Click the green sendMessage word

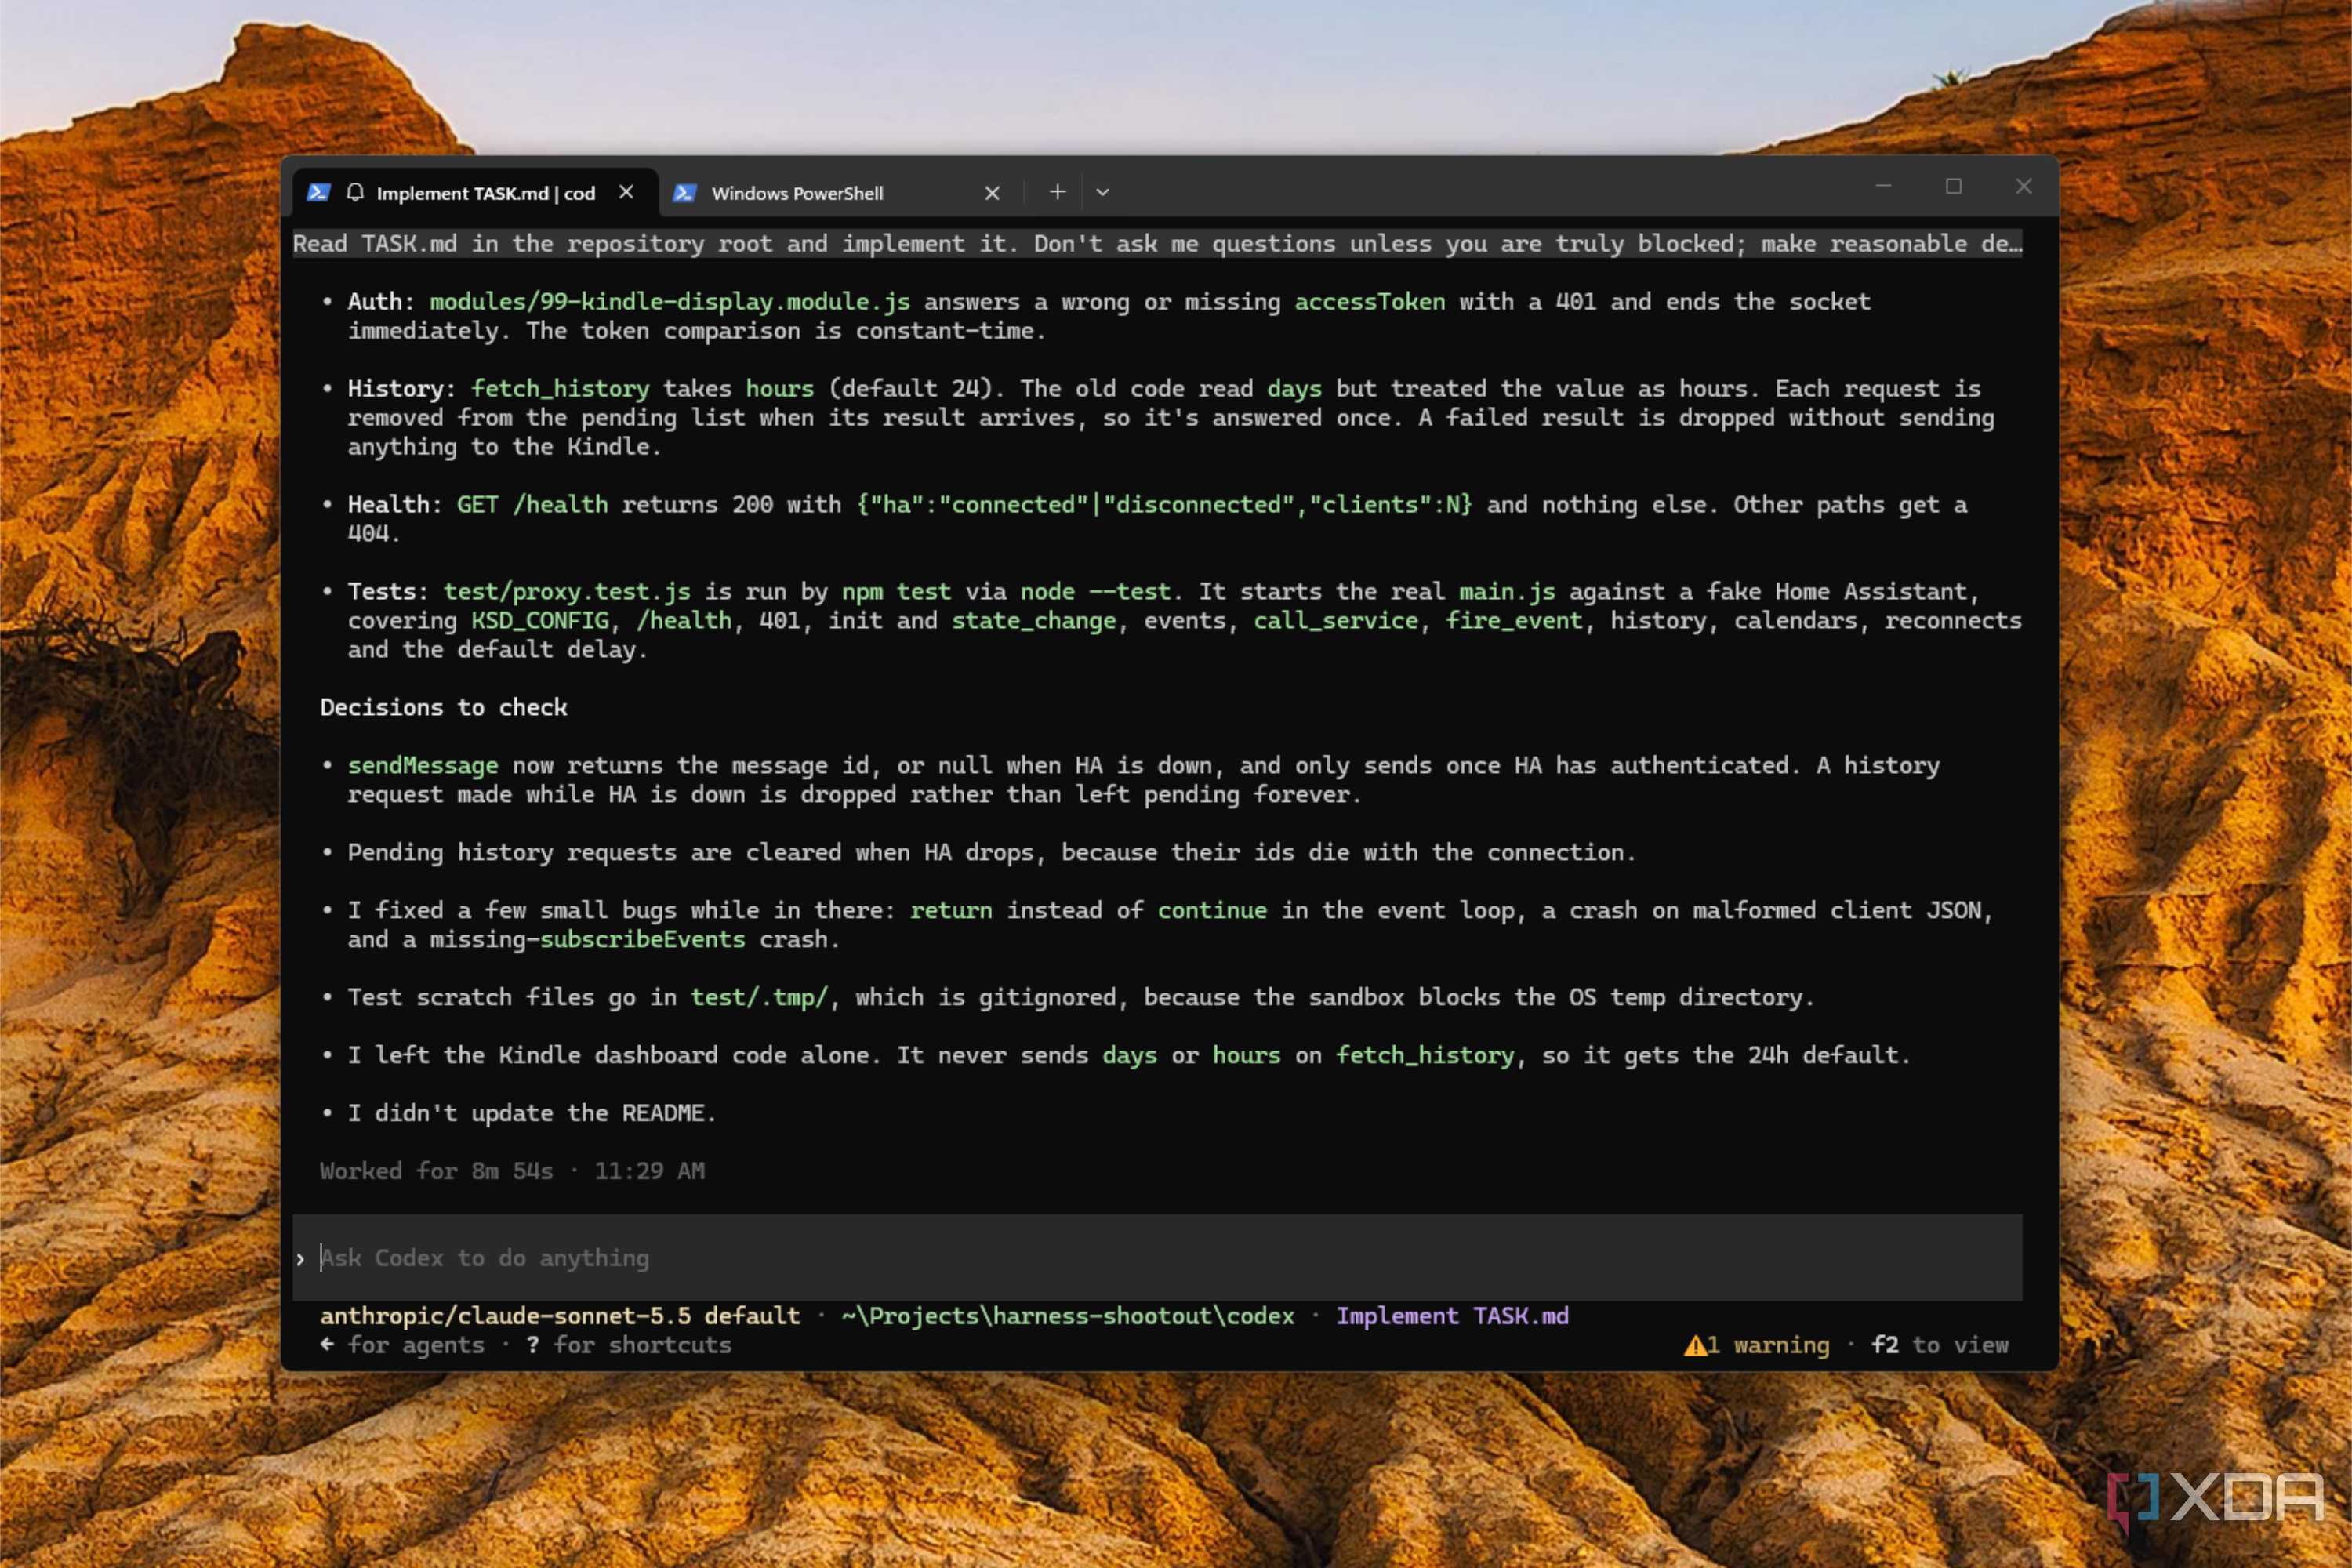(x=423, y=766)
